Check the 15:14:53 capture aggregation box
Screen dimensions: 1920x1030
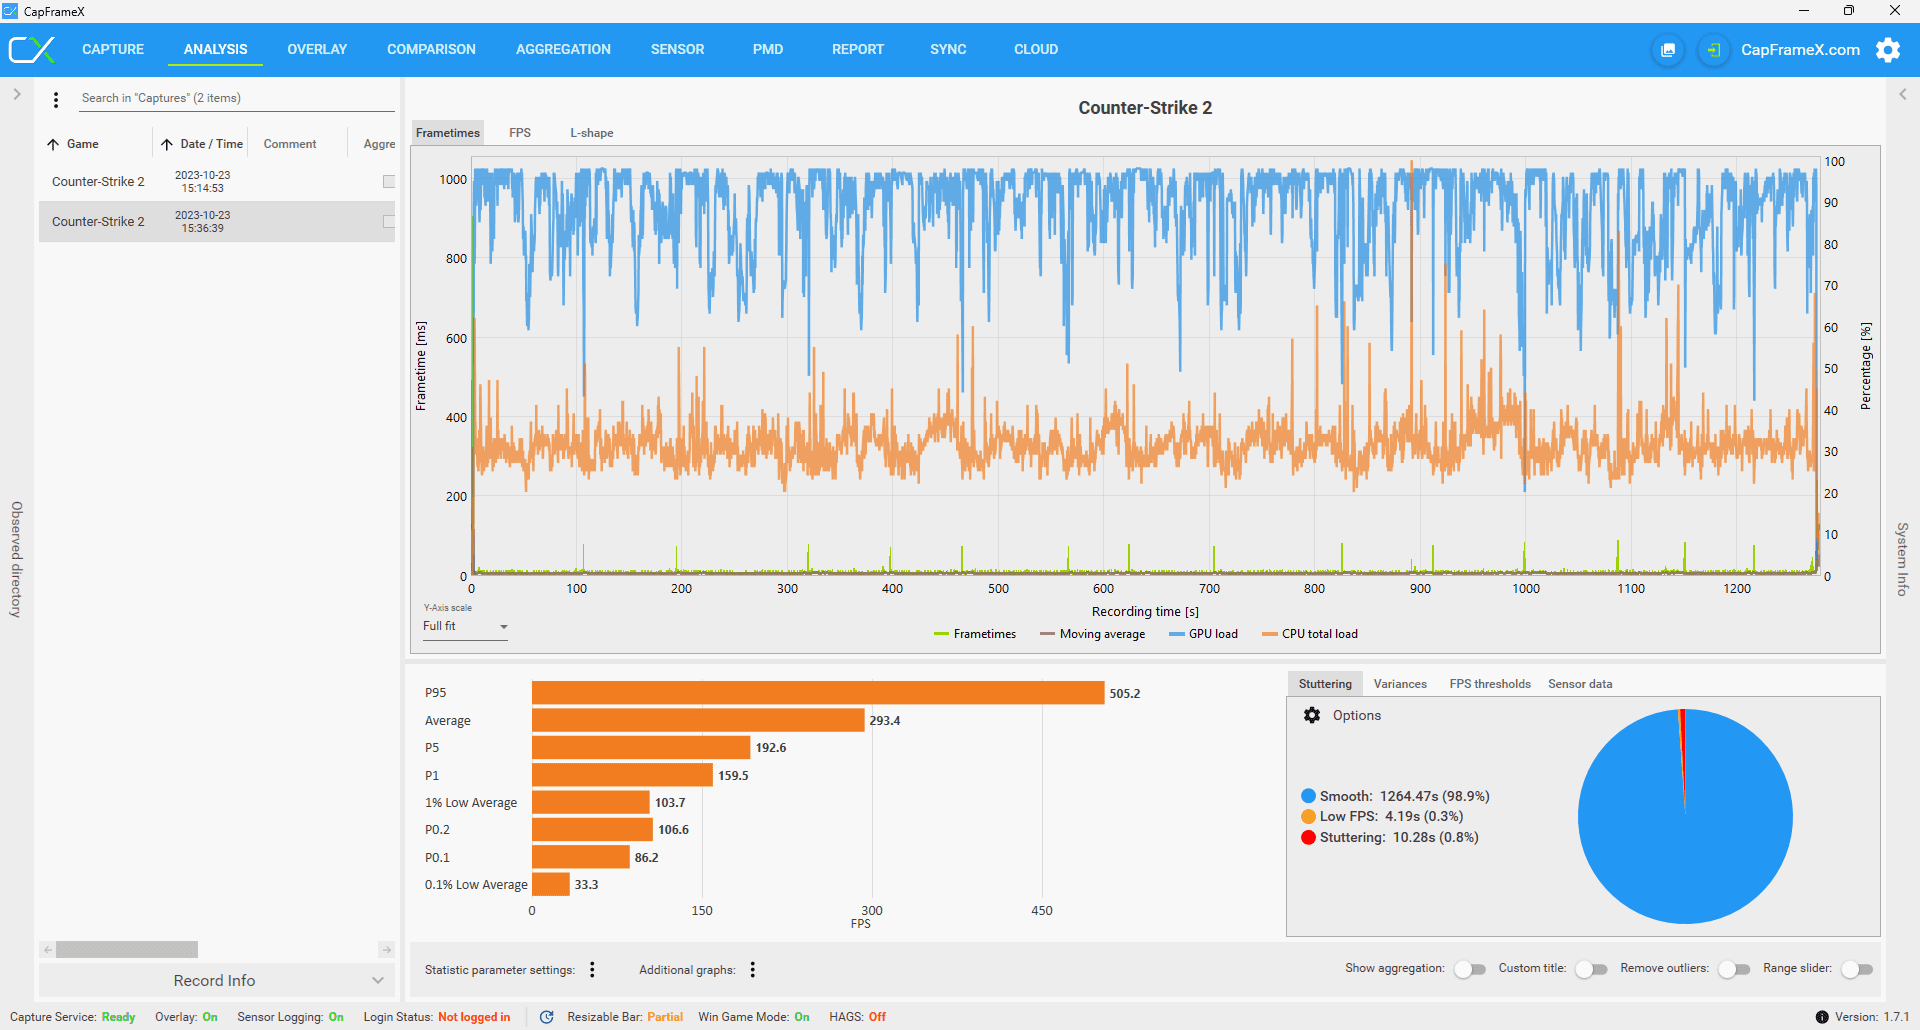(389, 181)
